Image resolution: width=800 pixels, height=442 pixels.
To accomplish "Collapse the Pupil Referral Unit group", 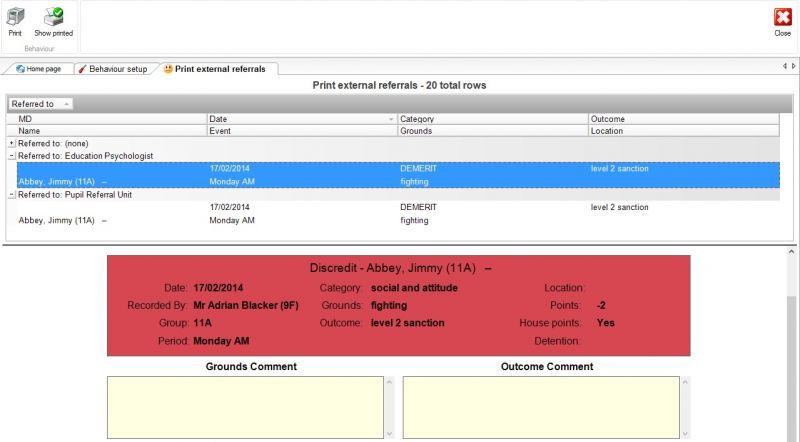I will pyautogui.click(x=12, y=194).
